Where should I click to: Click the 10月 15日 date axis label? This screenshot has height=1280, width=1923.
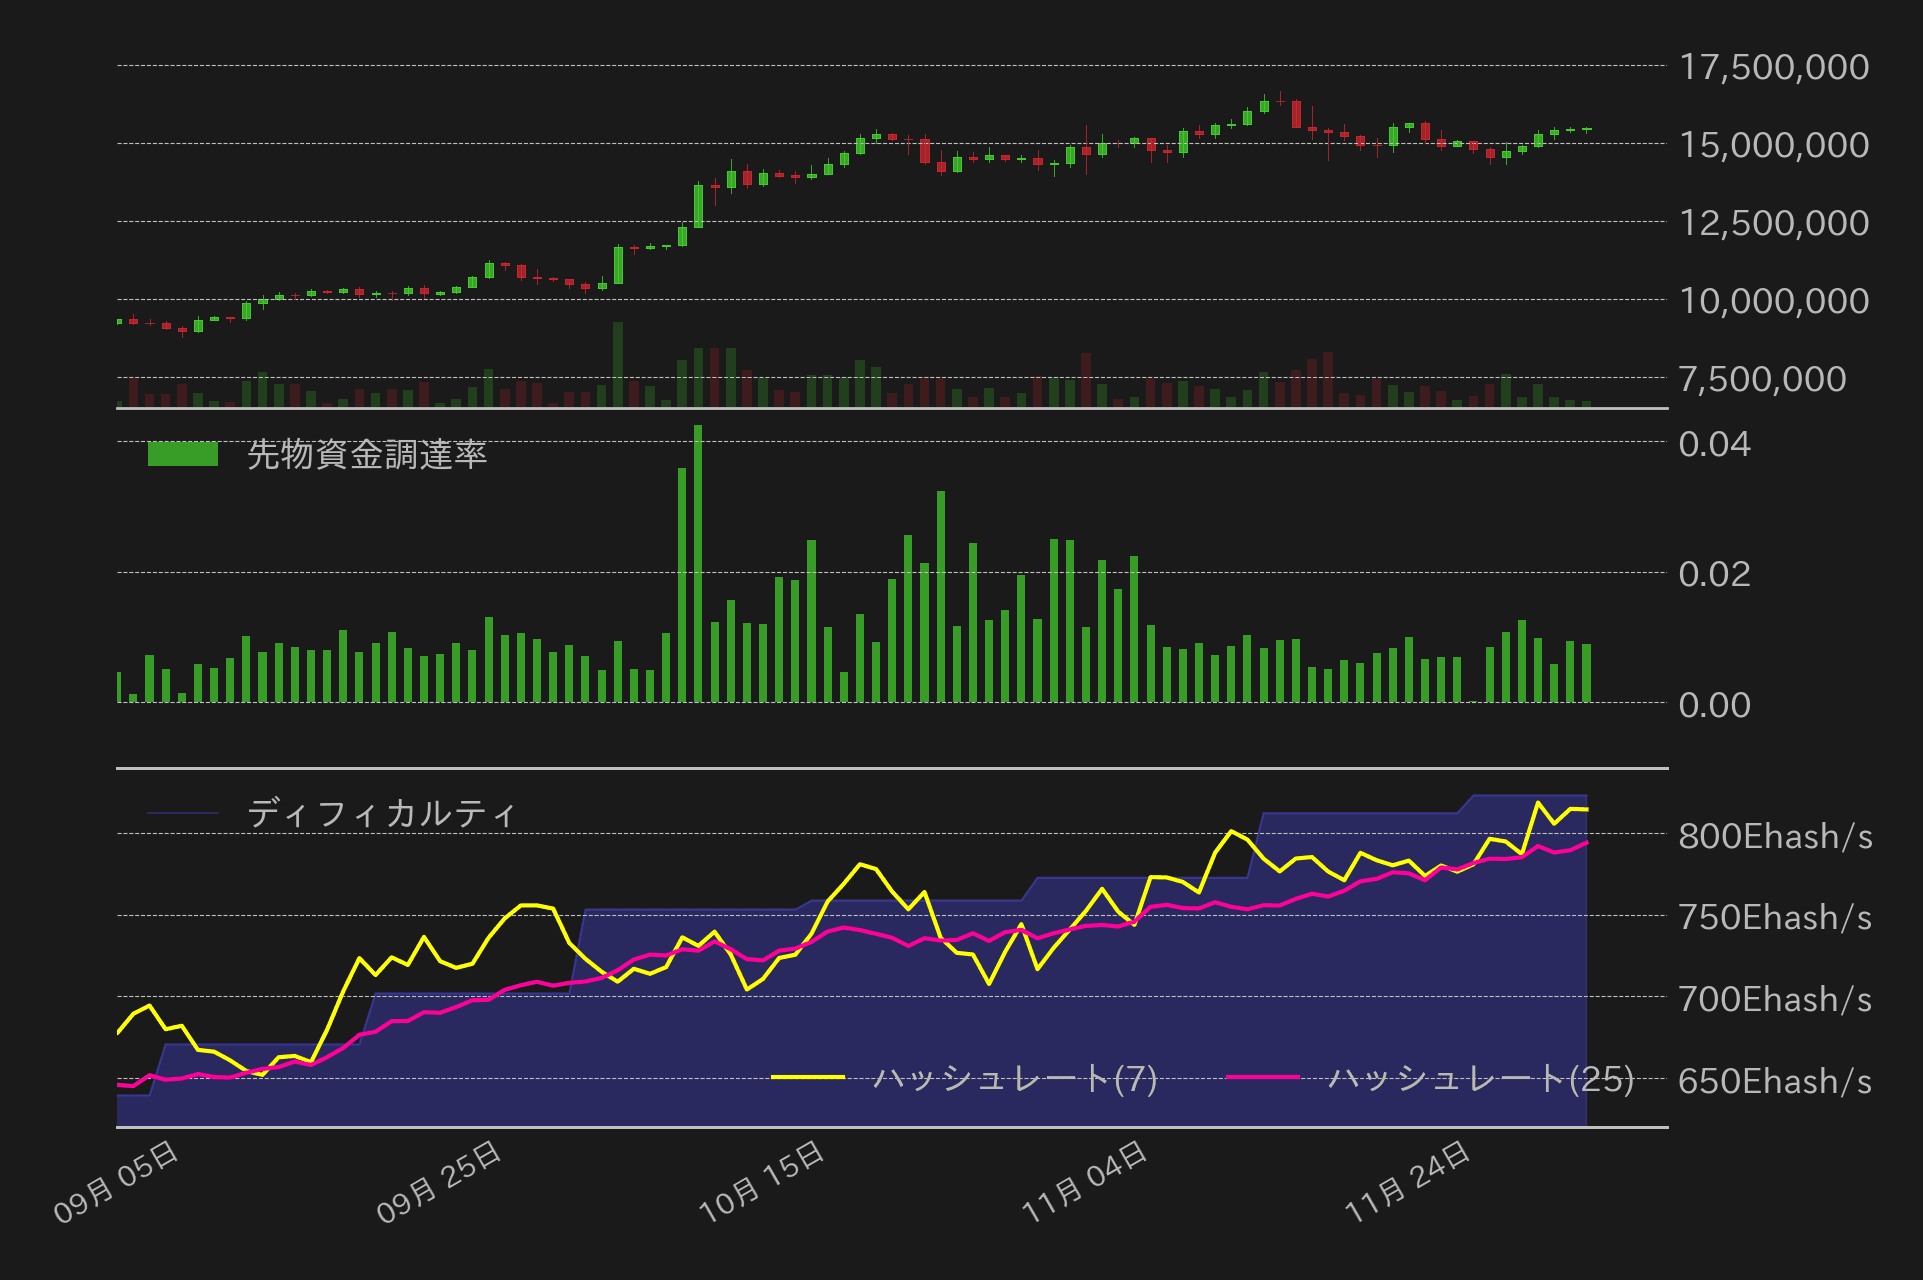click(x=763, y=1182)
